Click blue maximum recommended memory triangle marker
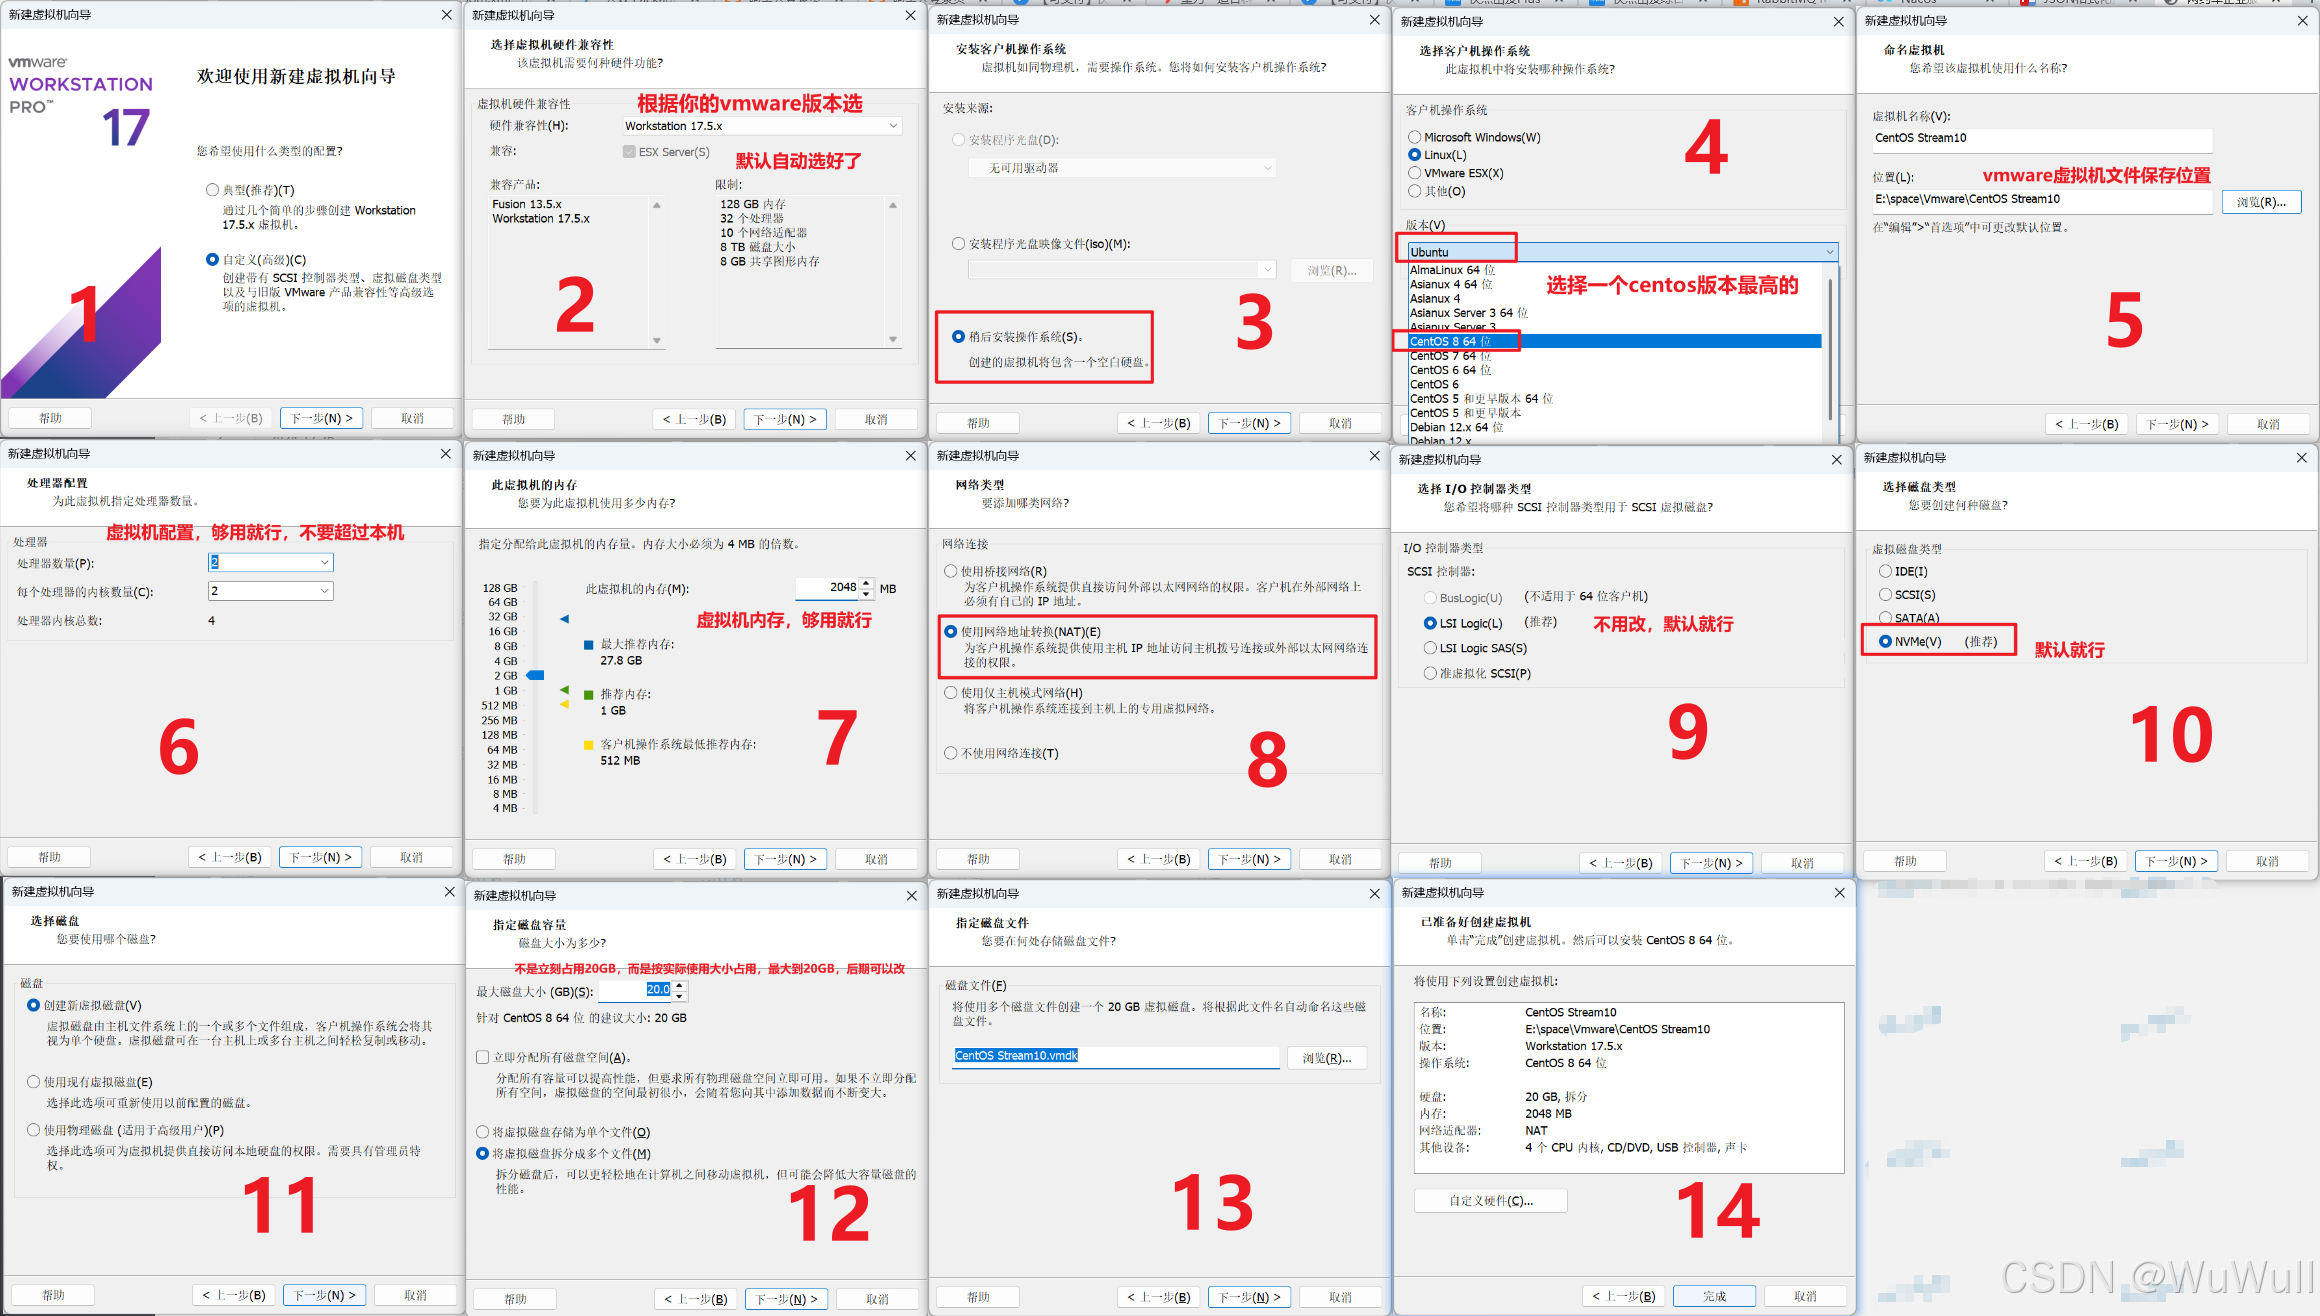 [x=564, y=619]
